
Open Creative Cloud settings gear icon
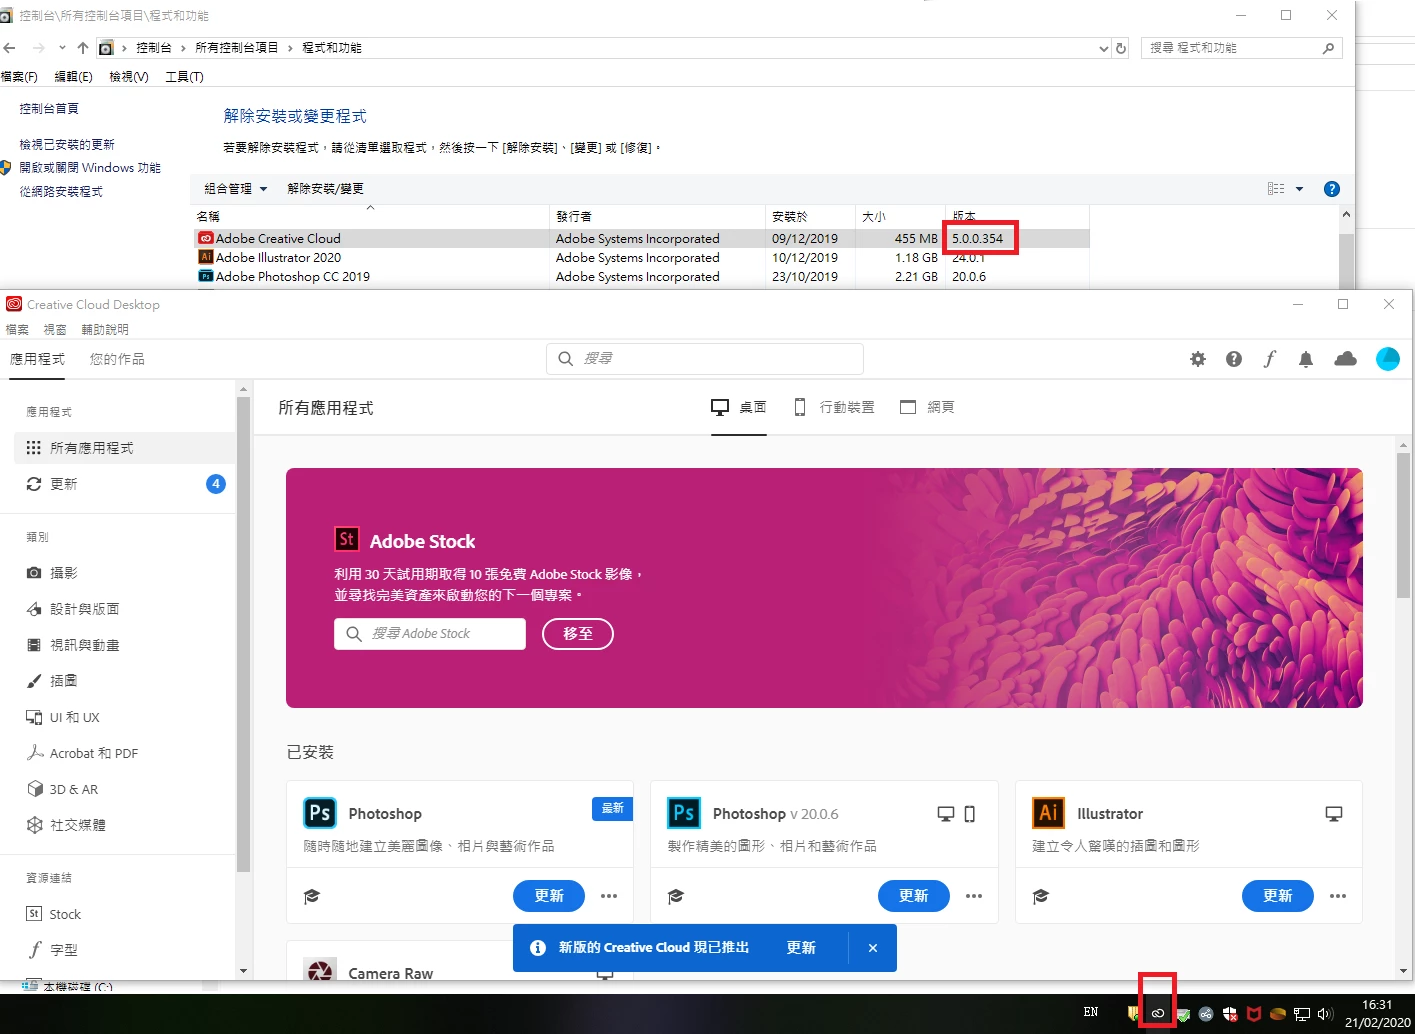pos(1198,359)
